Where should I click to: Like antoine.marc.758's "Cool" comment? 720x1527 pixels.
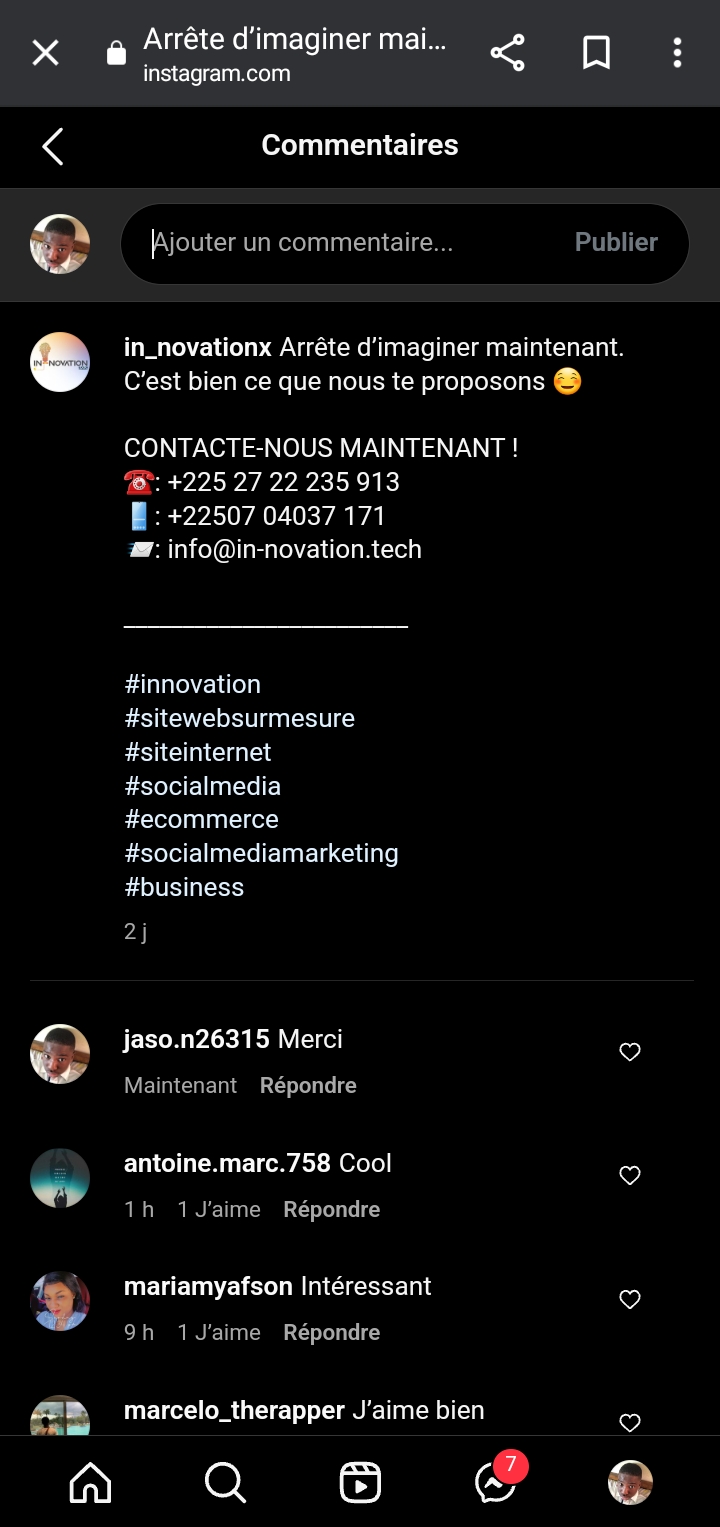(x=630, y=1176)
